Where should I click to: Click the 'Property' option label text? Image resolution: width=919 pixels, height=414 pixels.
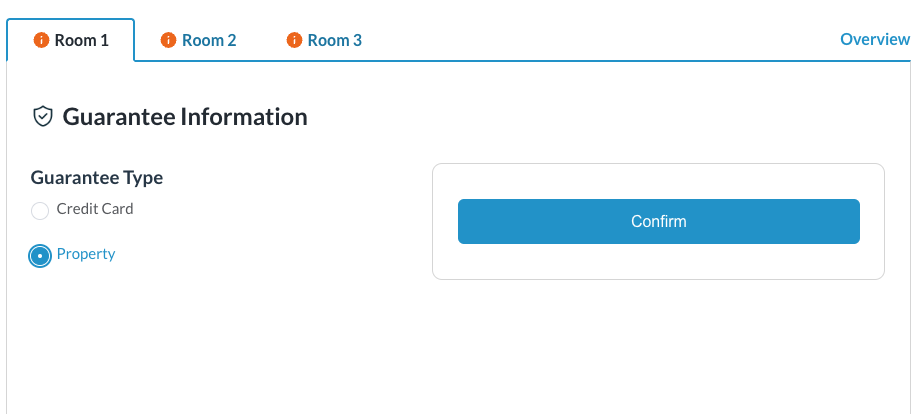pyautogui.click(x=86, y=254)
